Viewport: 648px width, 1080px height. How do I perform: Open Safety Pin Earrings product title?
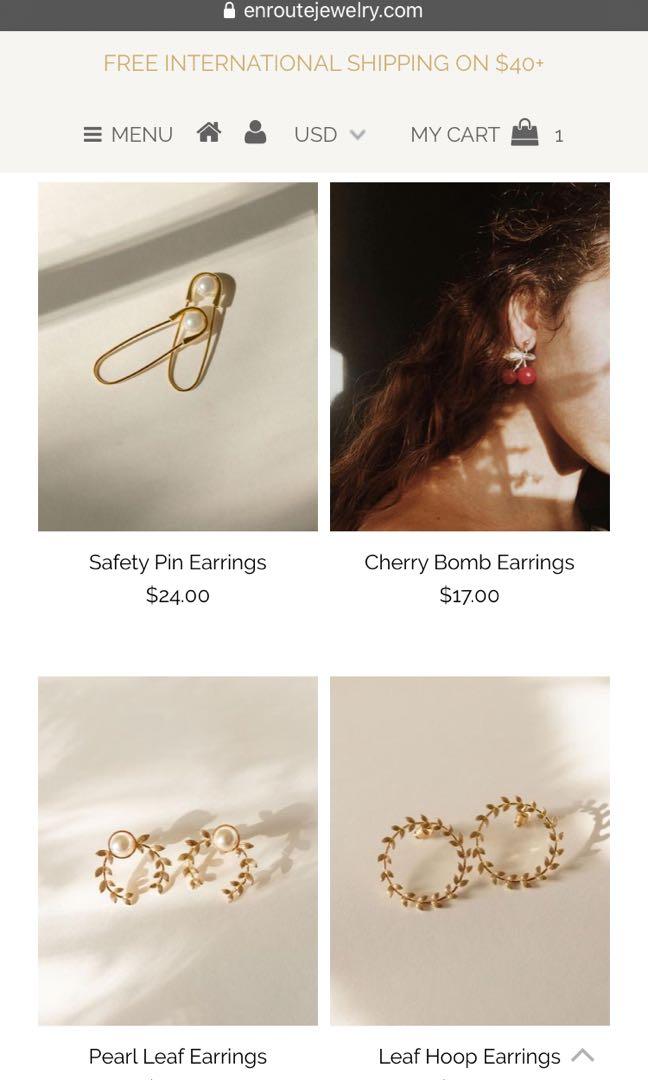[x=178, y=563]
